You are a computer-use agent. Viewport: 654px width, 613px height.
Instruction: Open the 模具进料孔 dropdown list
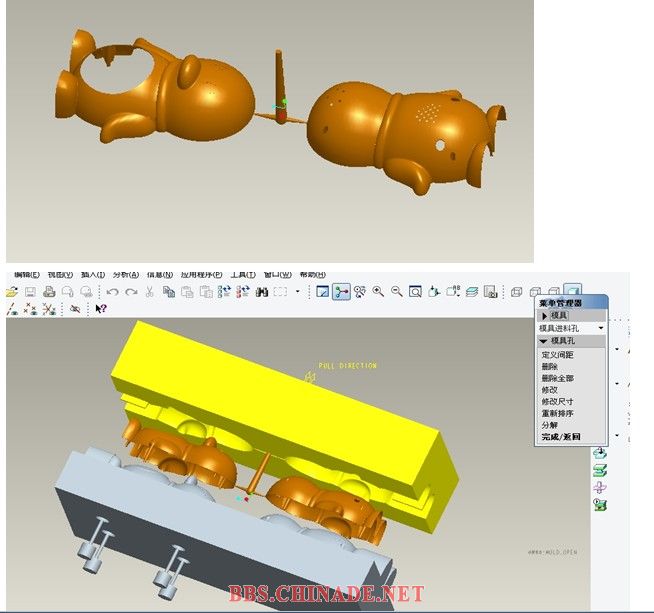(x=601, y=328)
